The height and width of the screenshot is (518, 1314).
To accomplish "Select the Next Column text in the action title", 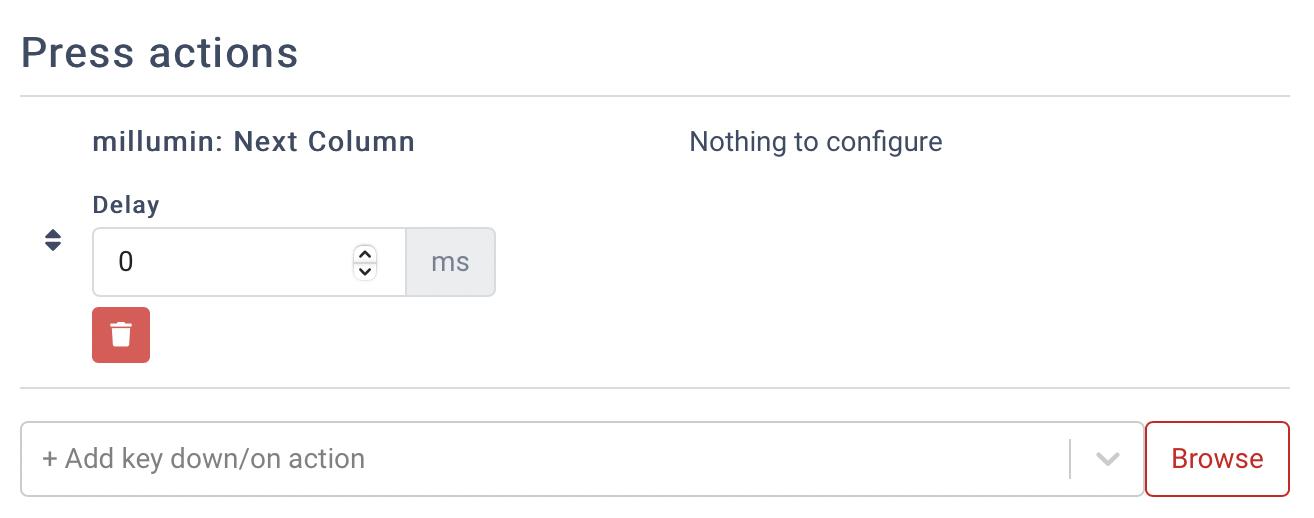I will coord(324,142).
